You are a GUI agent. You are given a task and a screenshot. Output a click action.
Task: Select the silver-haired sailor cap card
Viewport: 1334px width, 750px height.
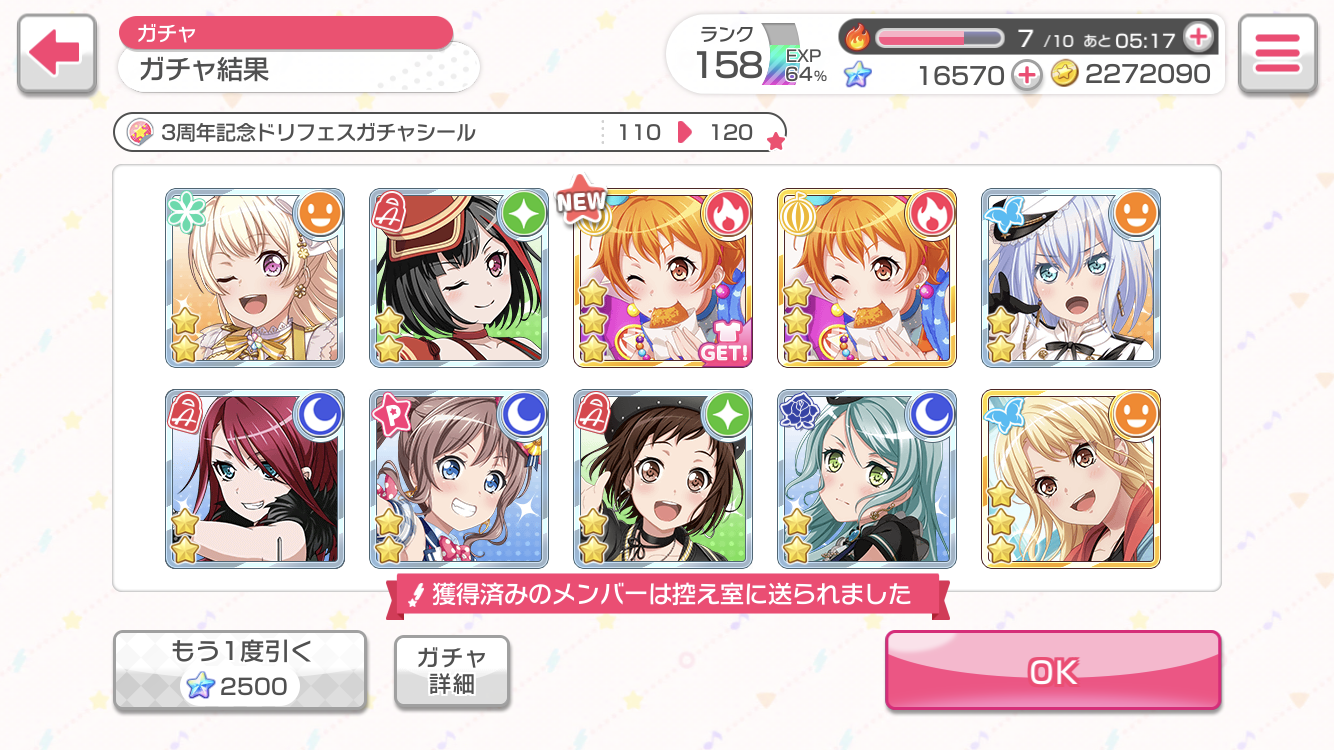[x=1071, y=278]
